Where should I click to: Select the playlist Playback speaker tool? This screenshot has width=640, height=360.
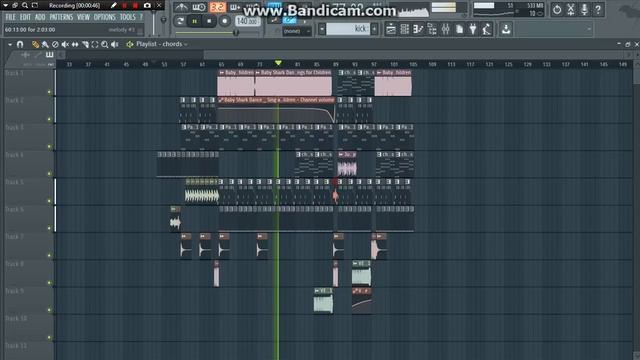point(115,44)
